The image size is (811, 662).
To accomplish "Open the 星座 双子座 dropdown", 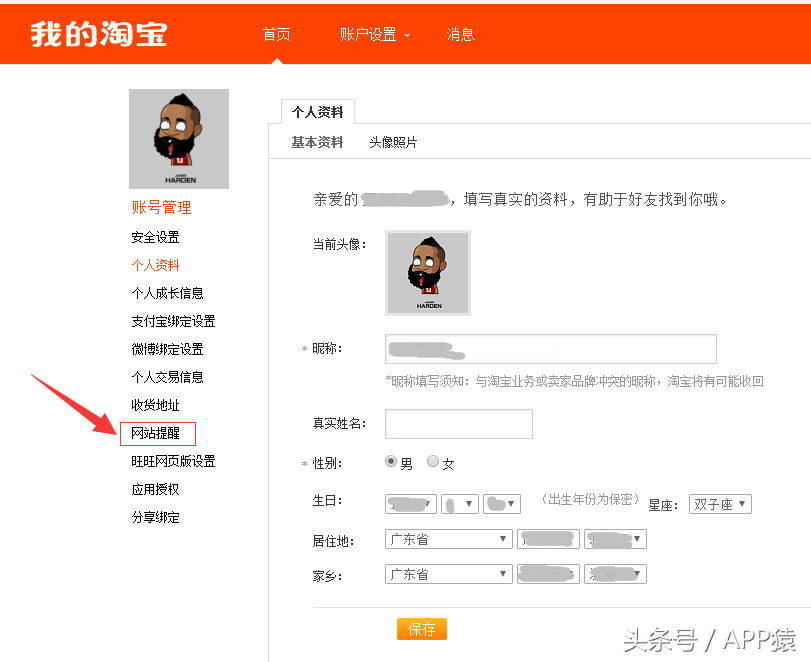I will (x=720, y=504).
